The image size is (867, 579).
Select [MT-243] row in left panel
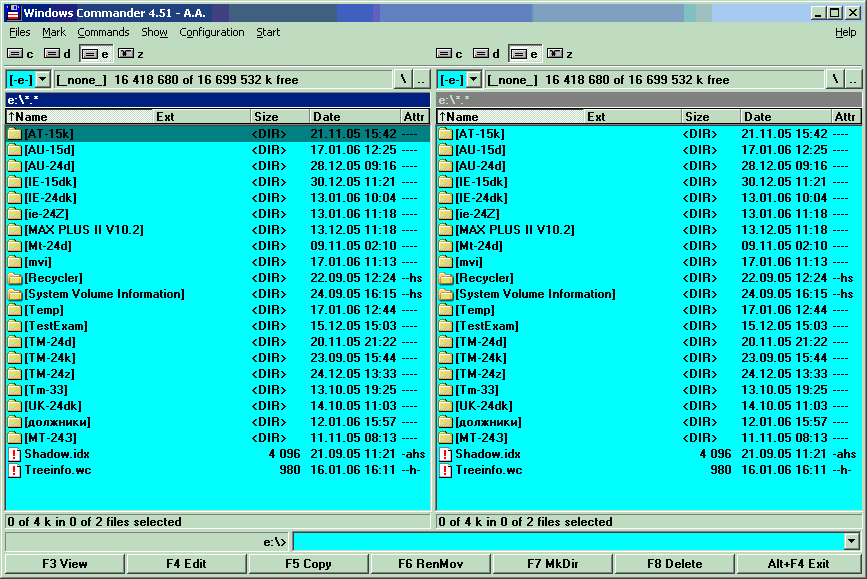218,439
